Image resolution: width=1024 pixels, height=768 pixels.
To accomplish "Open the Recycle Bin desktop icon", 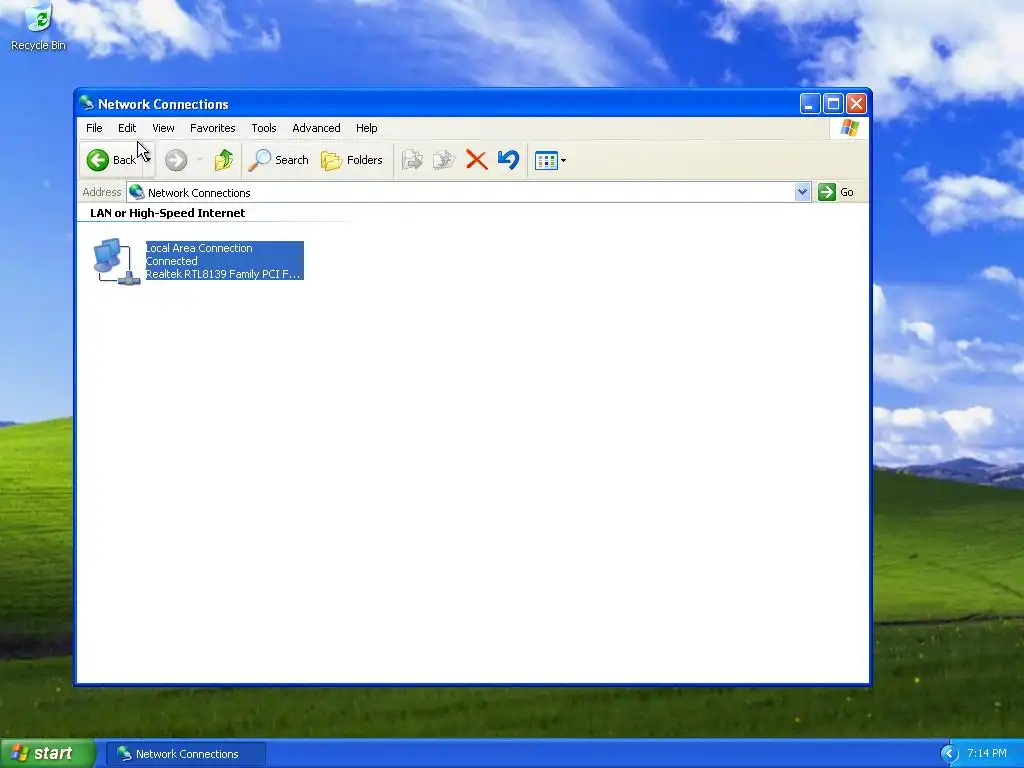I will [39, 27].
